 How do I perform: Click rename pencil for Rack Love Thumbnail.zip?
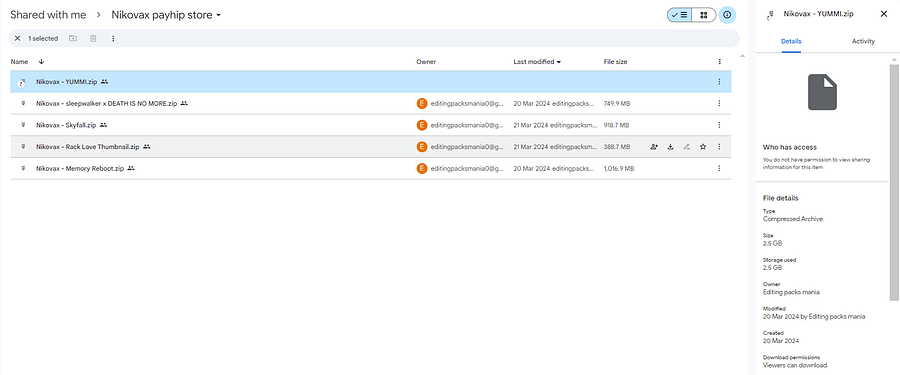pyautogui.click(x=686, y=147)
